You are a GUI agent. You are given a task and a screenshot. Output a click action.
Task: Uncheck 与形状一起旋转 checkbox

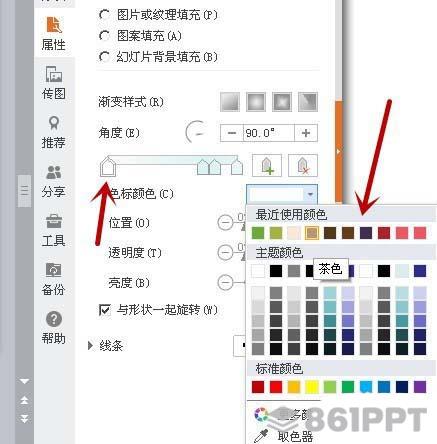click(105, 310)
